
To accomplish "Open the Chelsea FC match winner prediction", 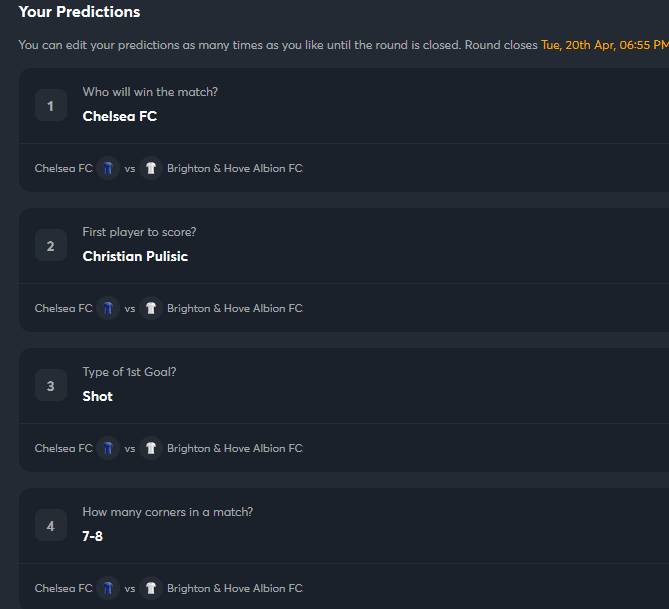I will point(120,116).
